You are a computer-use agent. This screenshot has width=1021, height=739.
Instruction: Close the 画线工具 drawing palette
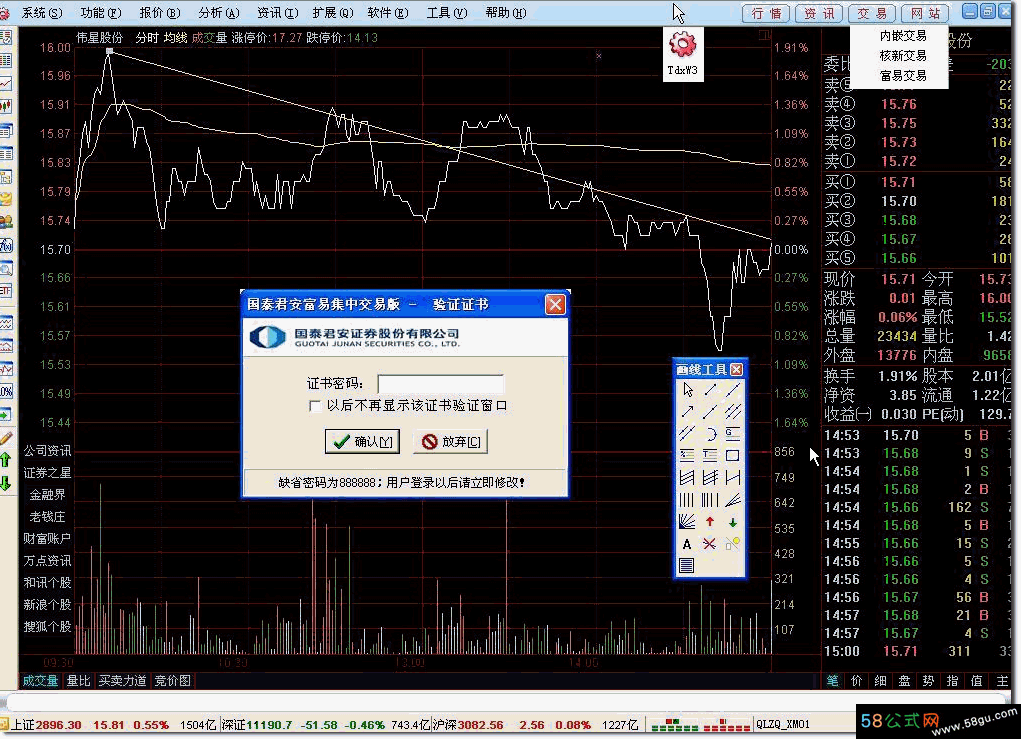tap(736, 370)
